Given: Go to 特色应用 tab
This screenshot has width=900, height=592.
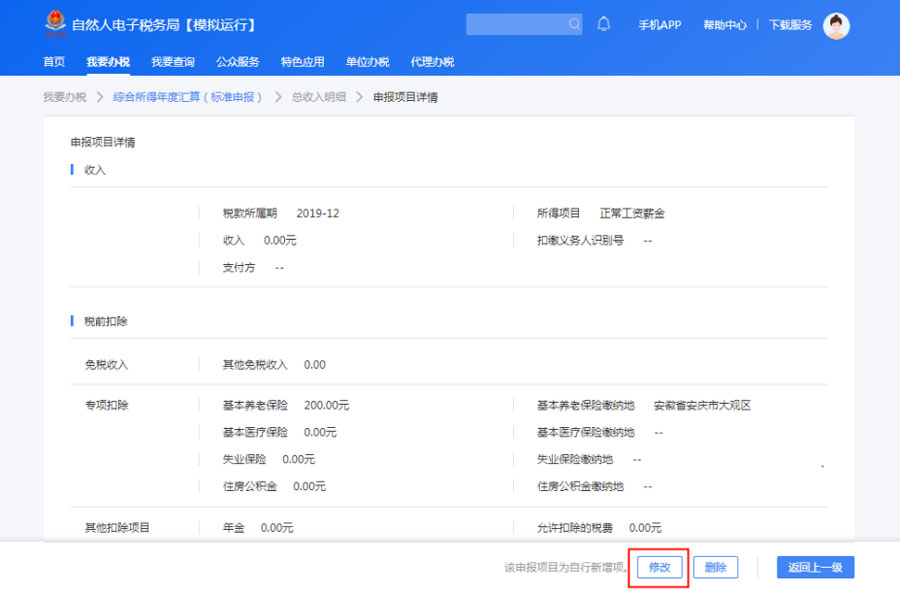Looking at the screenshot, I should (303, 62).
